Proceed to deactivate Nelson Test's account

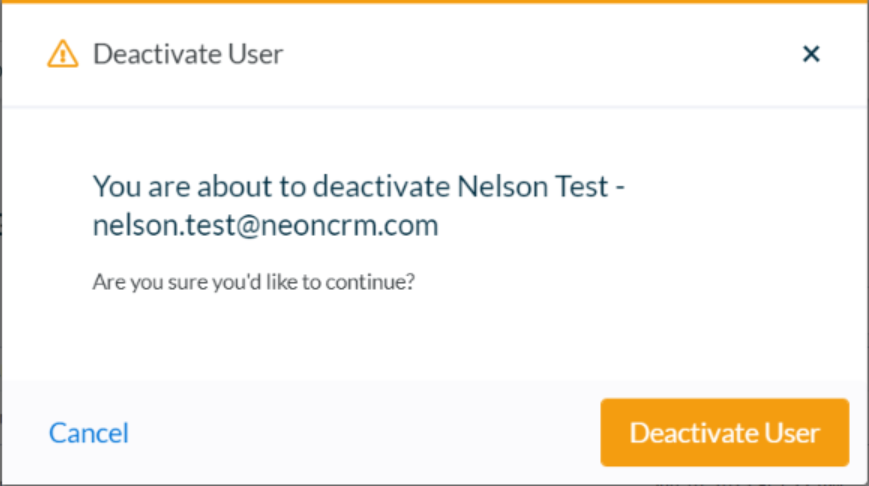pos(724,432)
